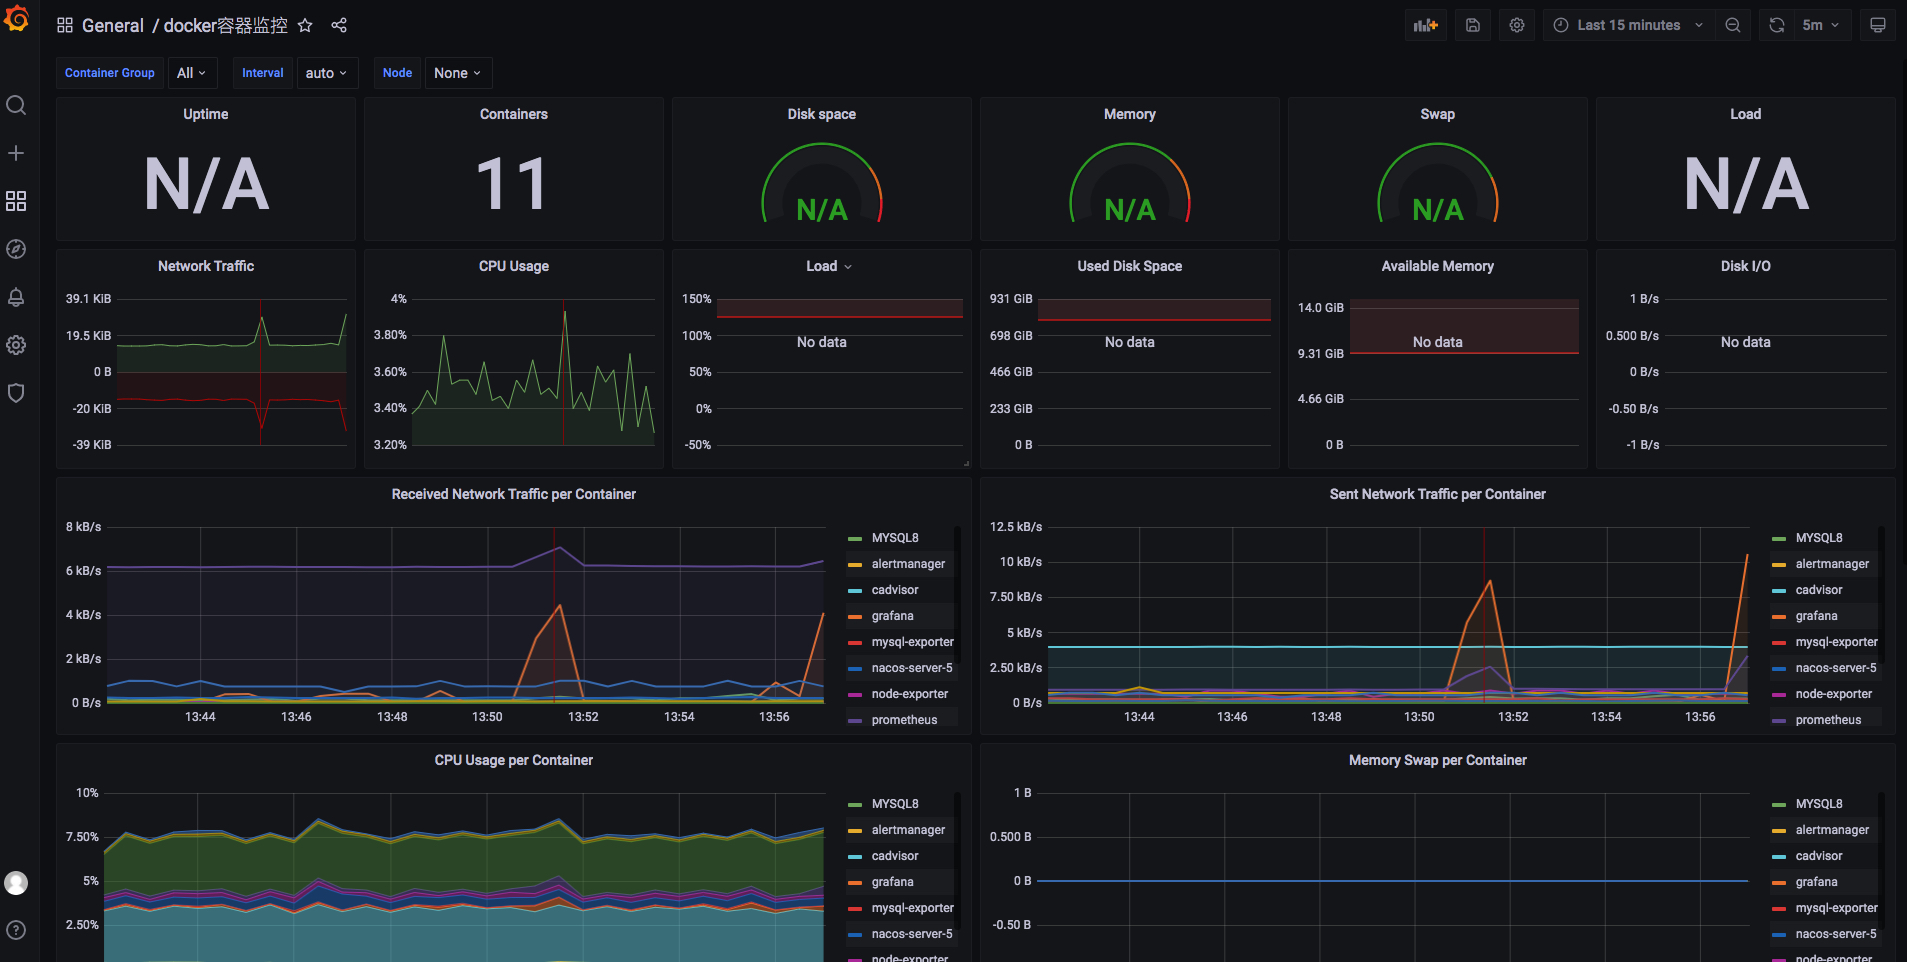Open the Alerting bell icon
Viewport: 1907px width, 962px height.
[x=16, y=297]
